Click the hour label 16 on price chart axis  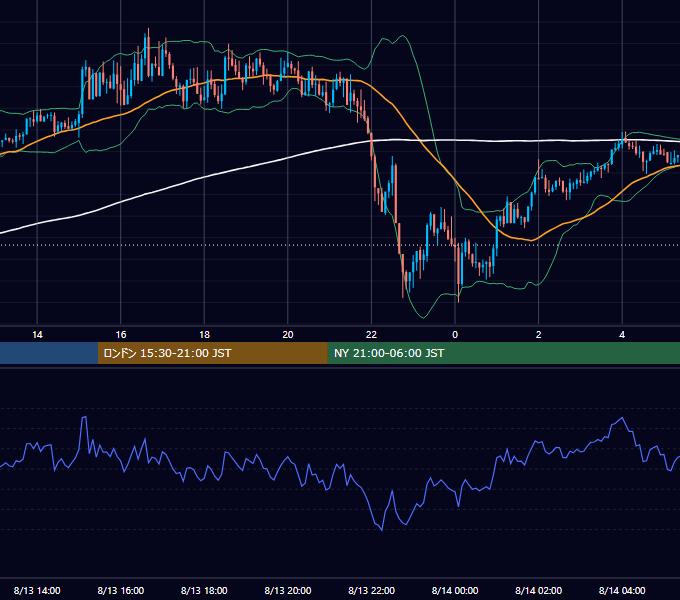pos(121,335)
